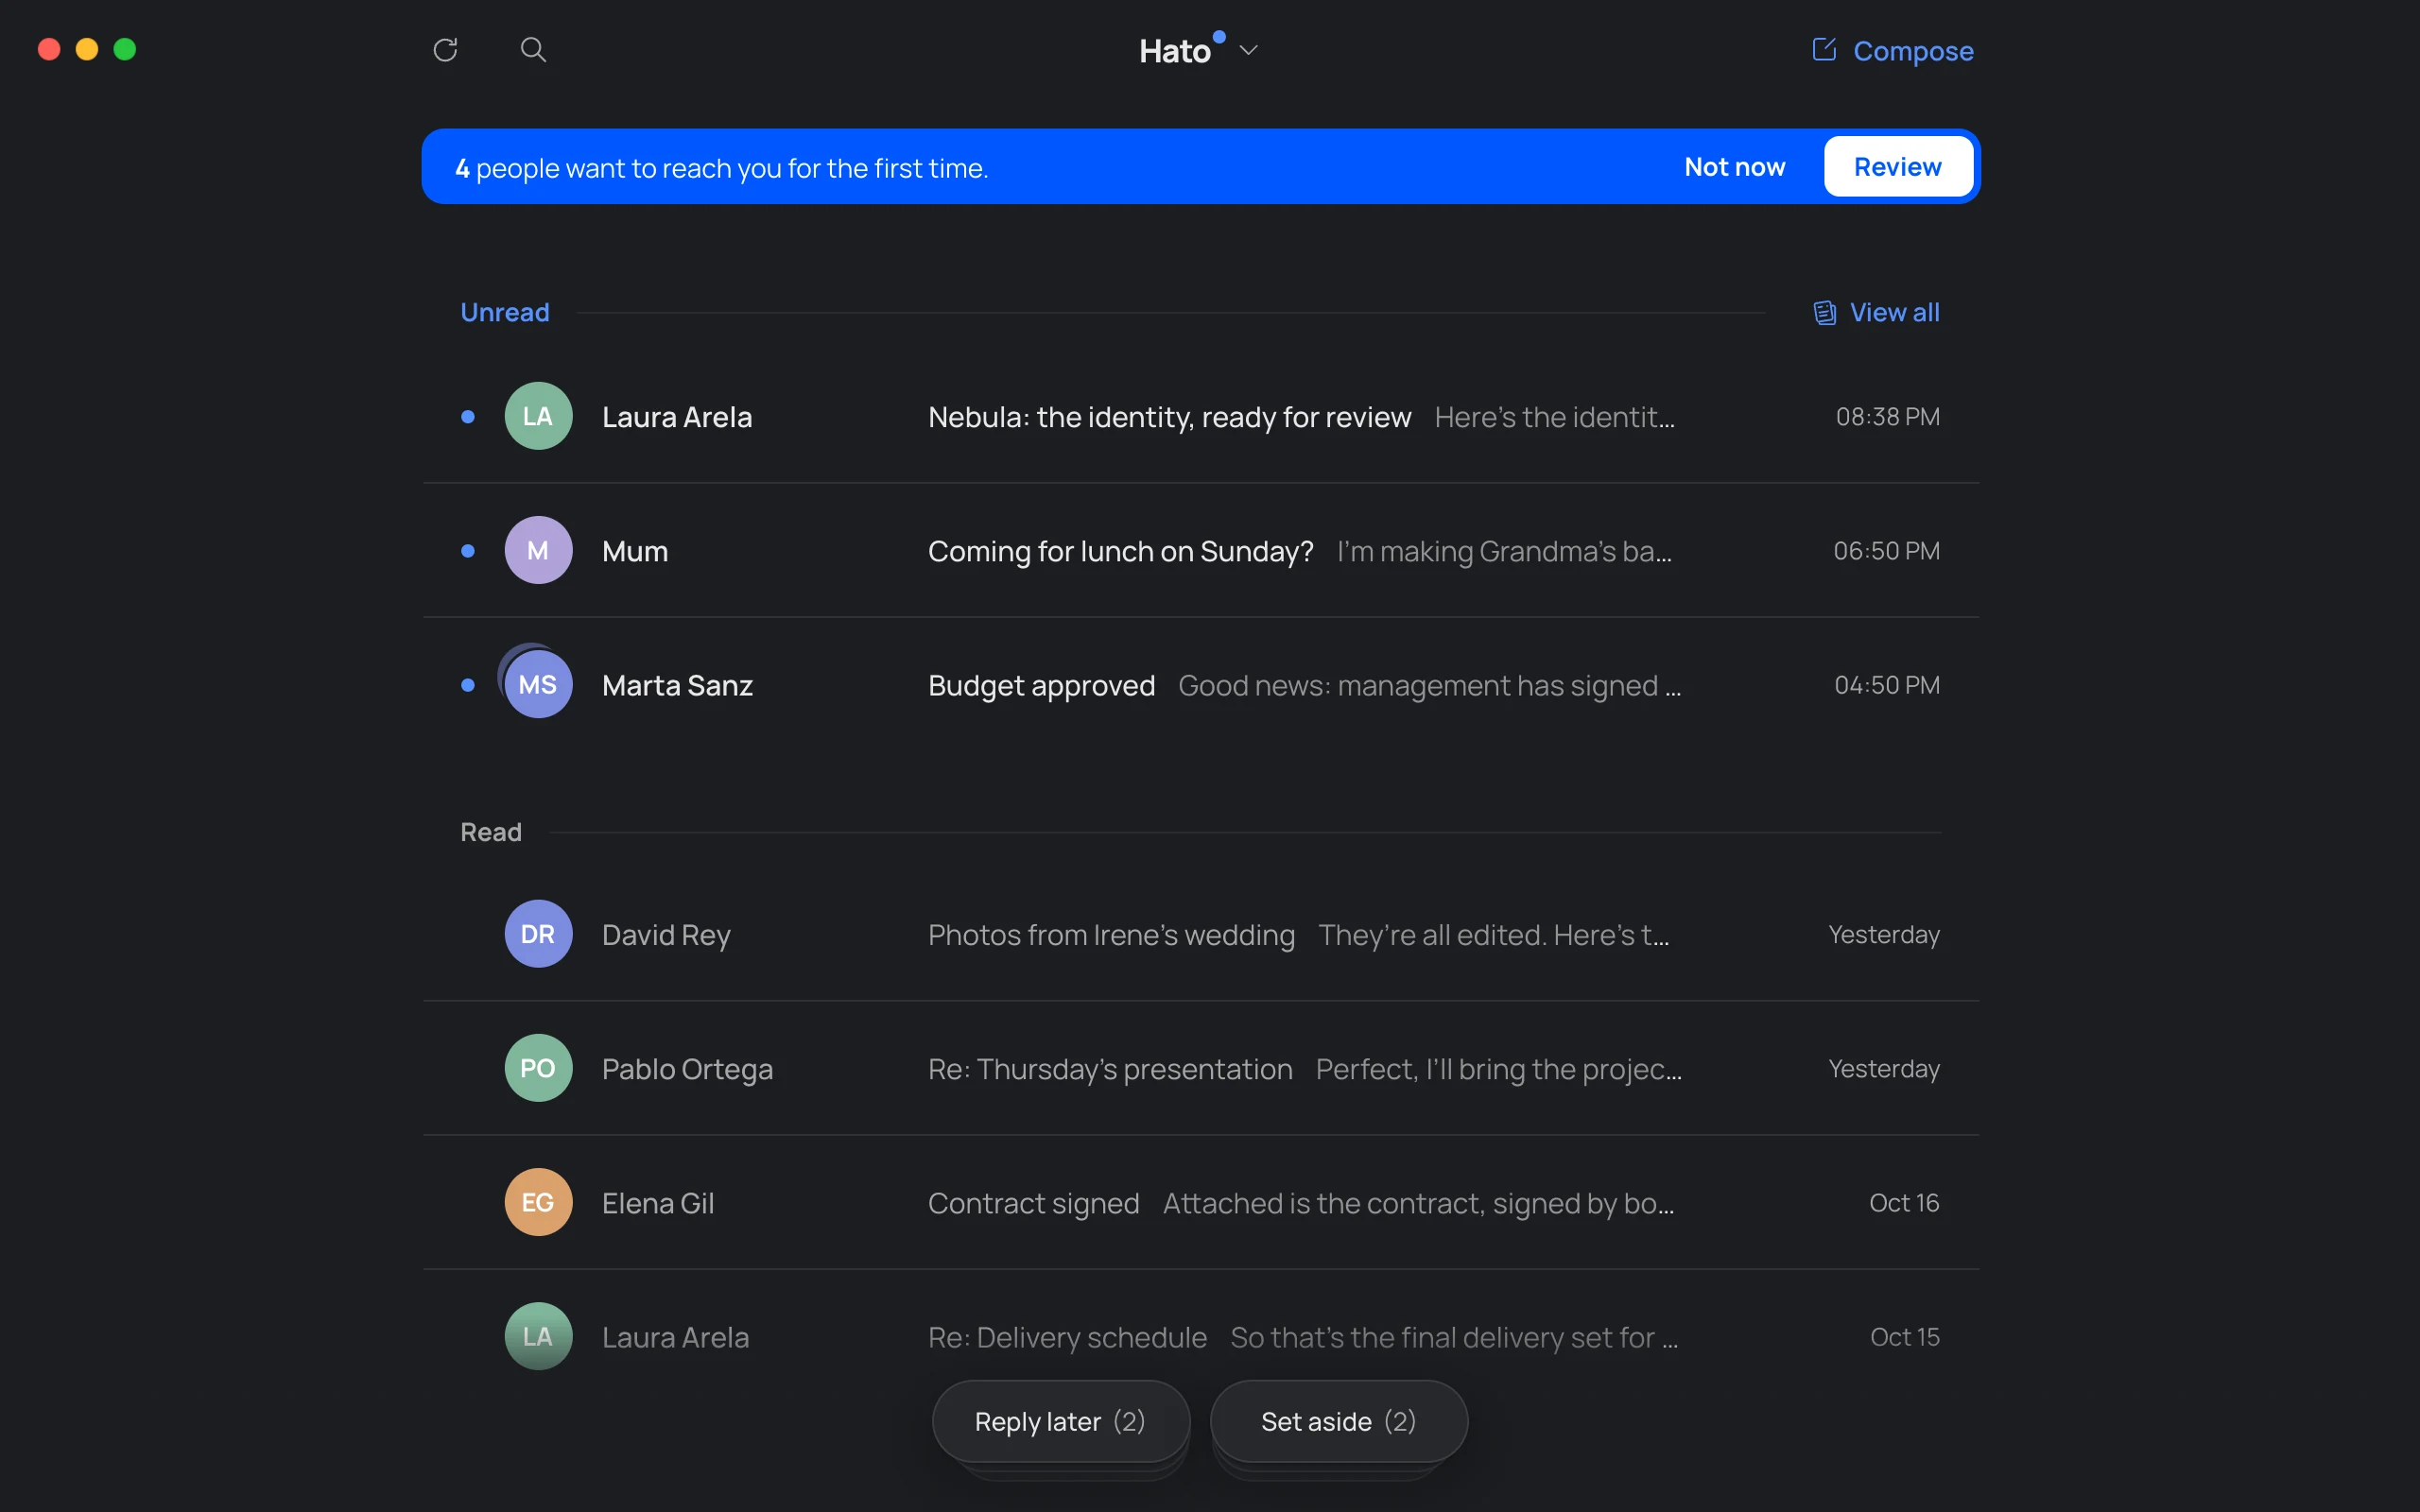Click Pablo Ortega's PO avatar
Screen dimensions: 2420x1512
coord(538,1068)
